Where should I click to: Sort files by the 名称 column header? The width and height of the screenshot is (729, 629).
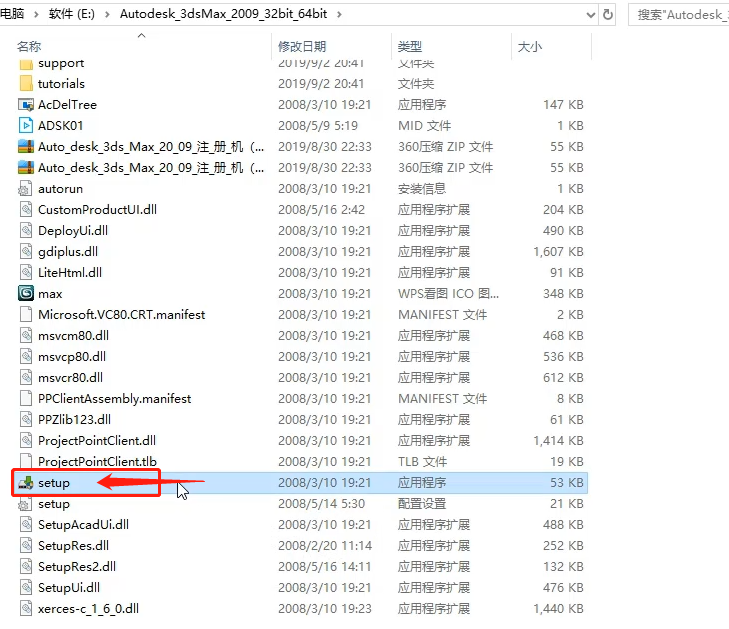(x=29, y=46)
